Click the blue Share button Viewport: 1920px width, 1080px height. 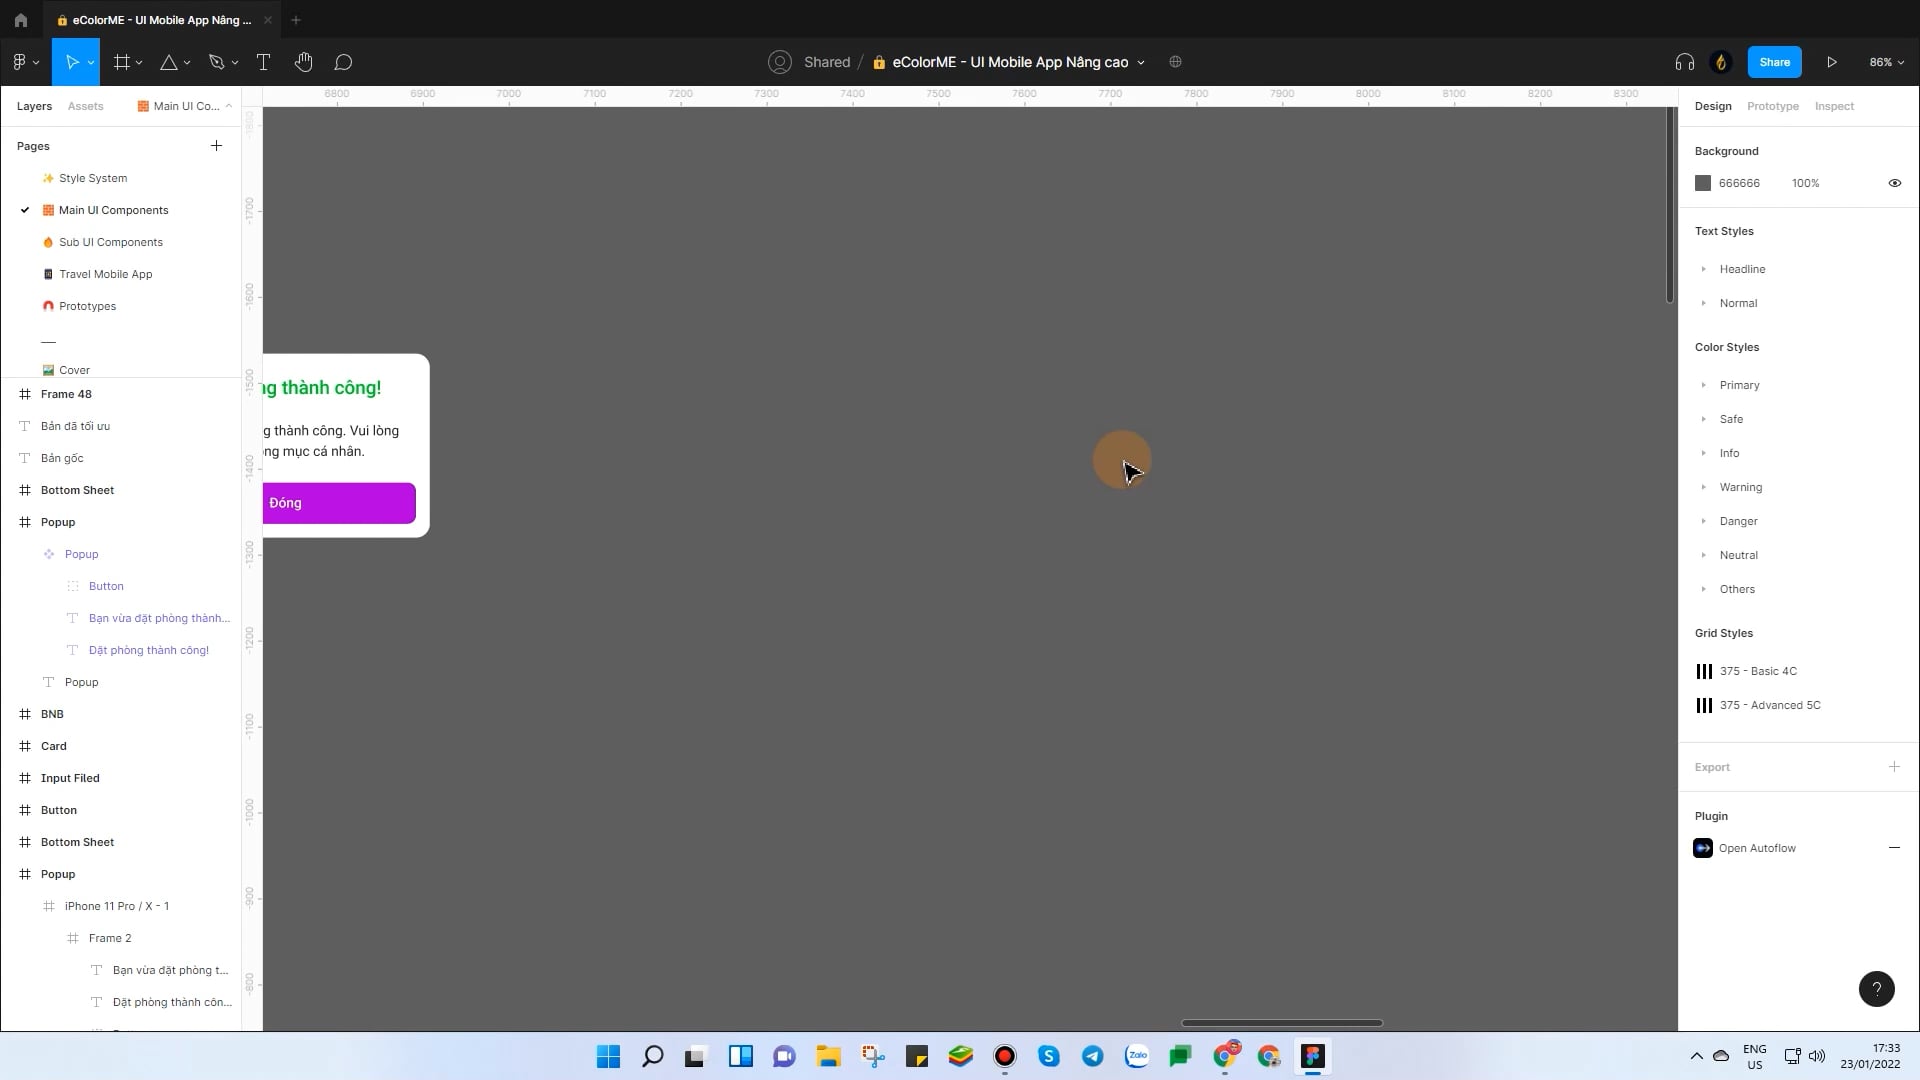(1774, 62)
